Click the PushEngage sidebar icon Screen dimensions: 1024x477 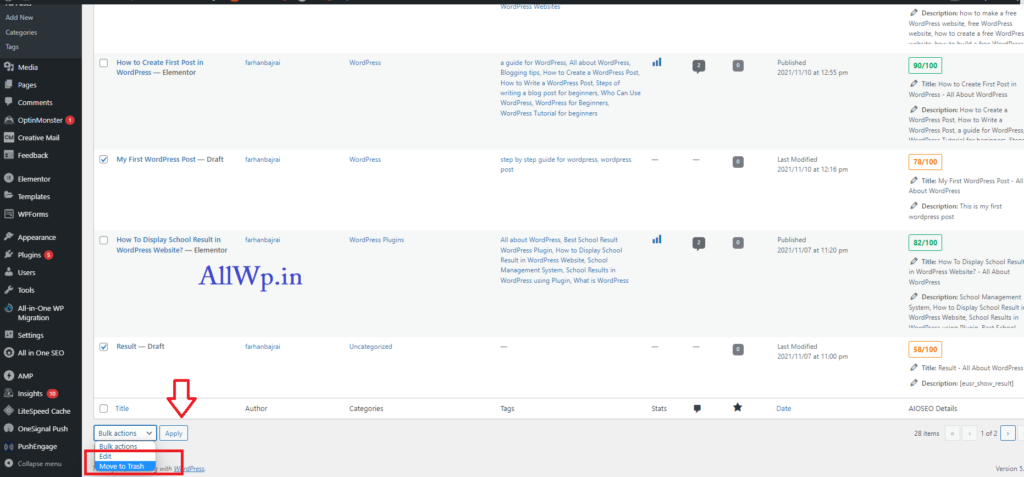coord(8,446)
